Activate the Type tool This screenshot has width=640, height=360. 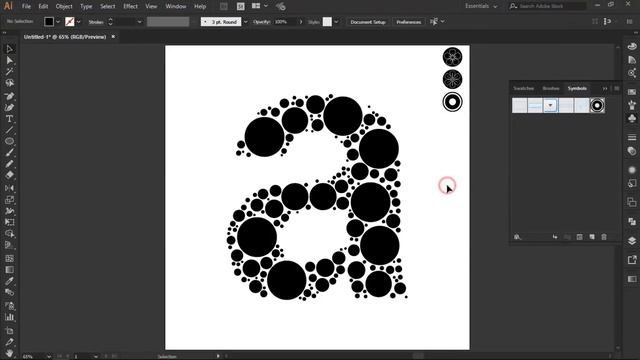(x=9, y=119)
